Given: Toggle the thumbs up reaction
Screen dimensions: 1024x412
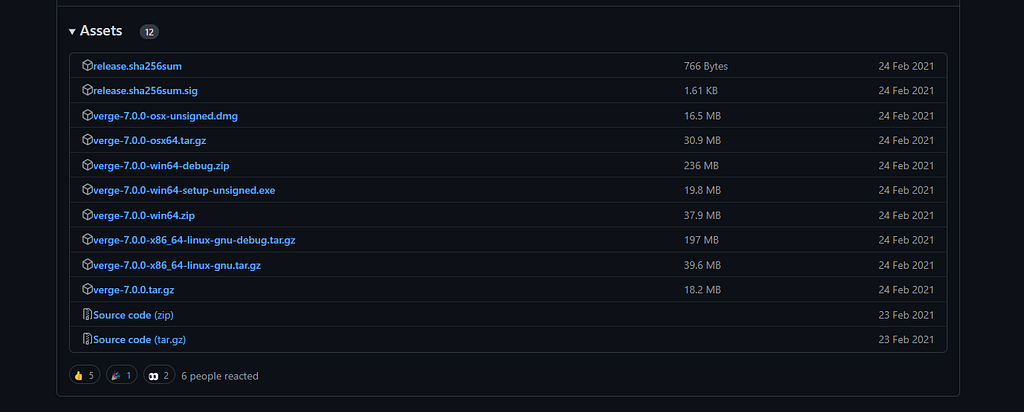Looking at the screenshot, I should click(x=85, y=375).
